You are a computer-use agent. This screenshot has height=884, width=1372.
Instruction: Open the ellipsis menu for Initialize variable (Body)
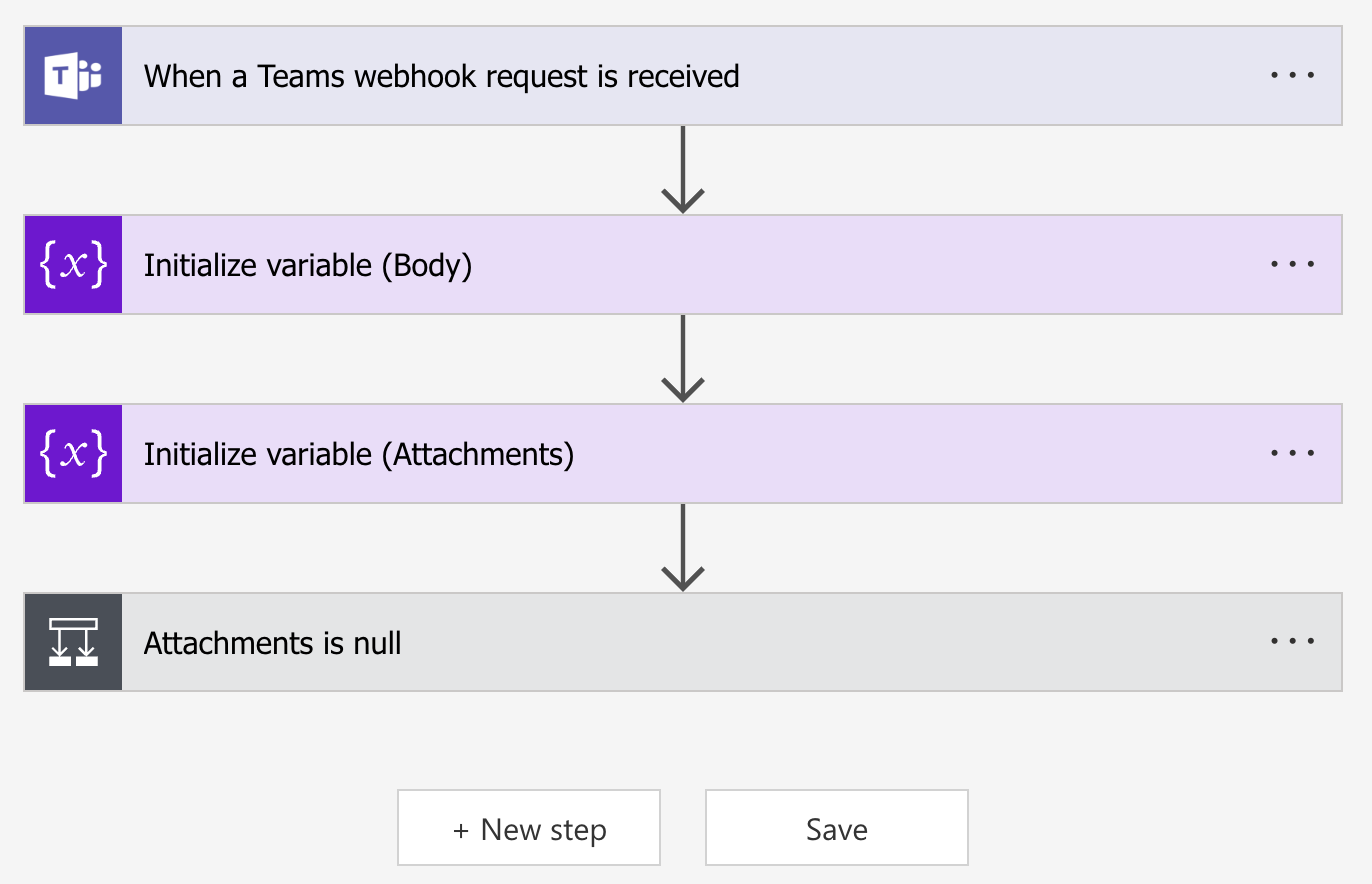1292,264
